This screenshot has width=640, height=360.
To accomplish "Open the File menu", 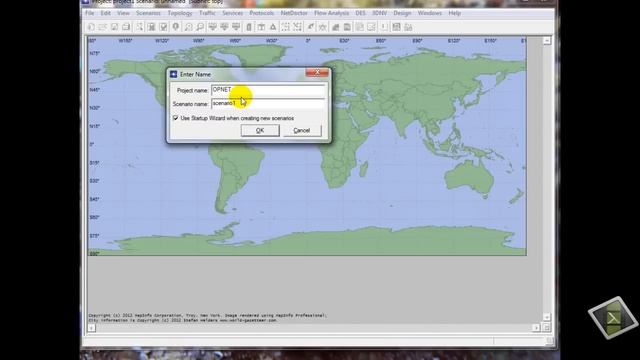I will (x=89, y=13).
